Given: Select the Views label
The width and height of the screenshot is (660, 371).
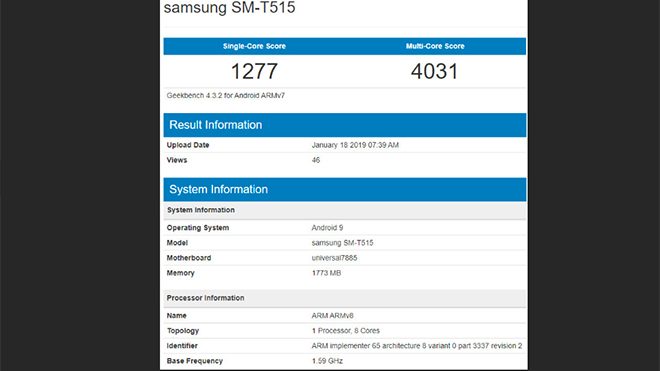Looking at the screenshot, I should coord(177,160).
